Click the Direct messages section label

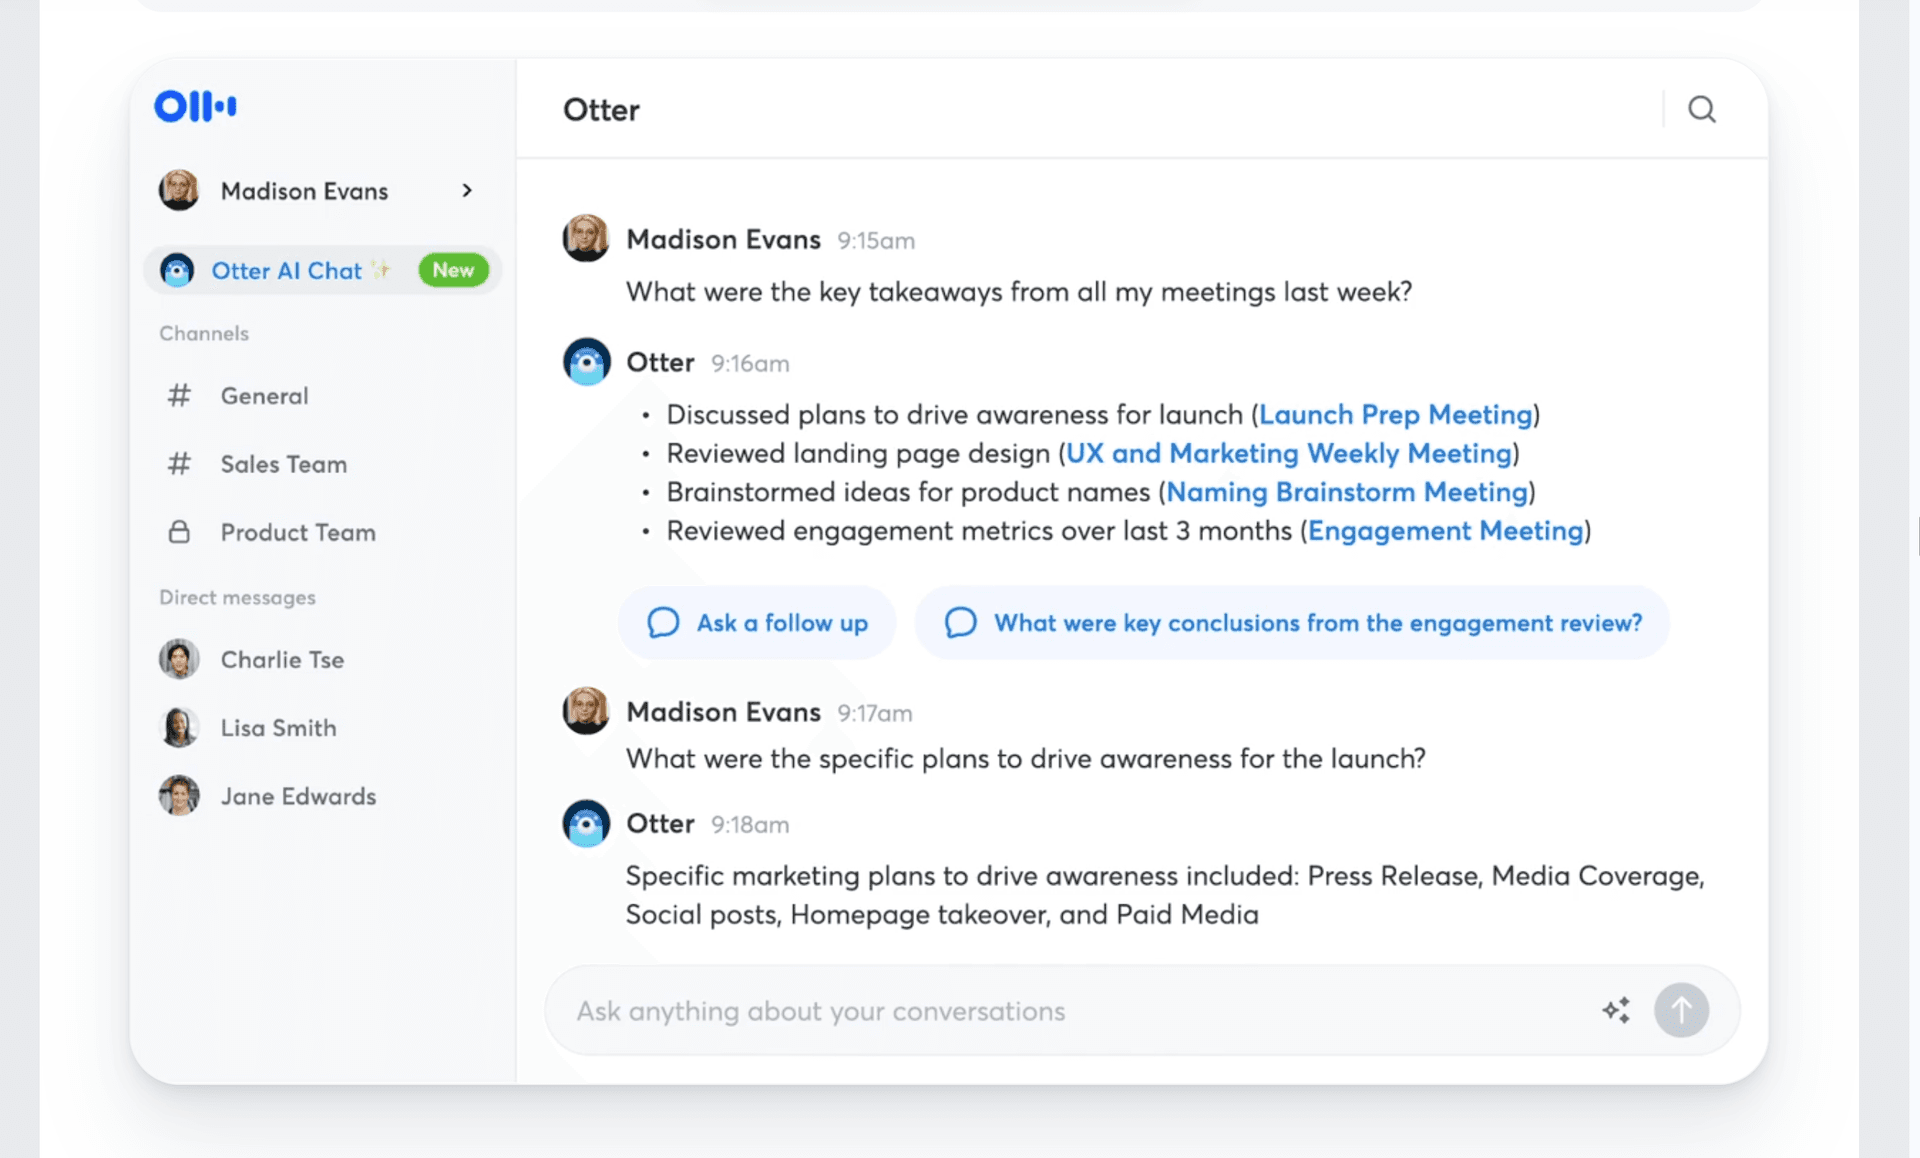coord(237,597)
